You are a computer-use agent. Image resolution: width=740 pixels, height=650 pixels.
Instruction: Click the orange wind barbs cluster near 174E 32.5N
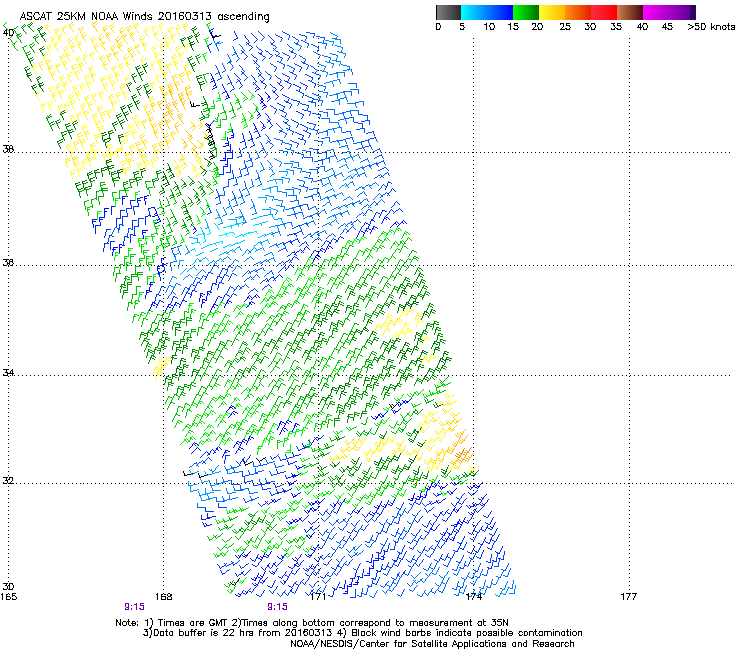(x=462, y=454)
